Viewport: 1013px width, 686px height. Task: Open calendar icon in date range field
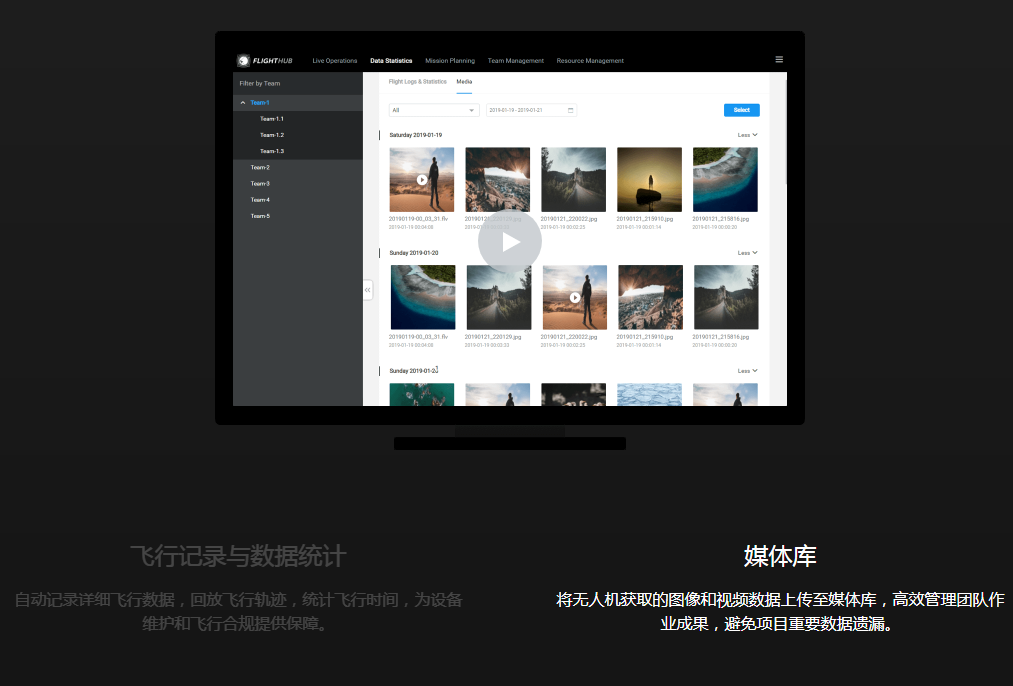(x=570, y=110)
